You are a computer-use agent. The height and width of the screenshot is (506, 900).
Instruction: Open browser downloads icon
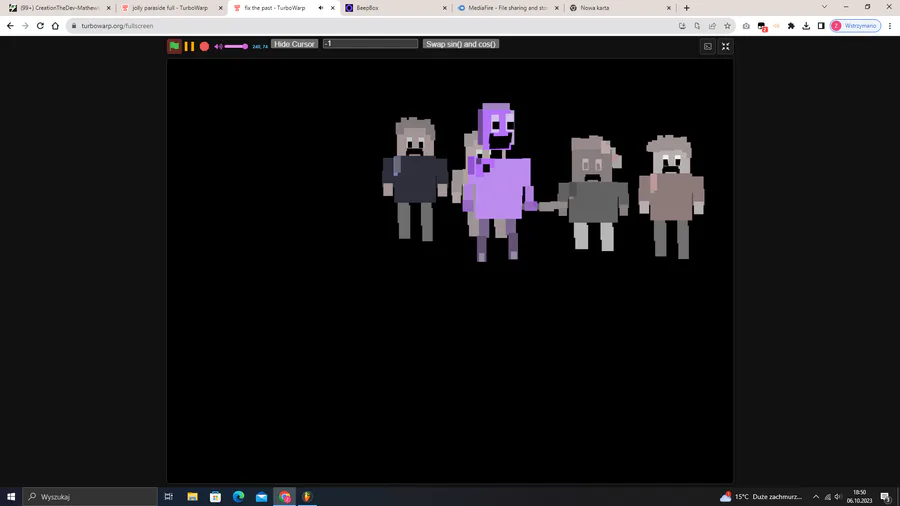coord(806,26)
